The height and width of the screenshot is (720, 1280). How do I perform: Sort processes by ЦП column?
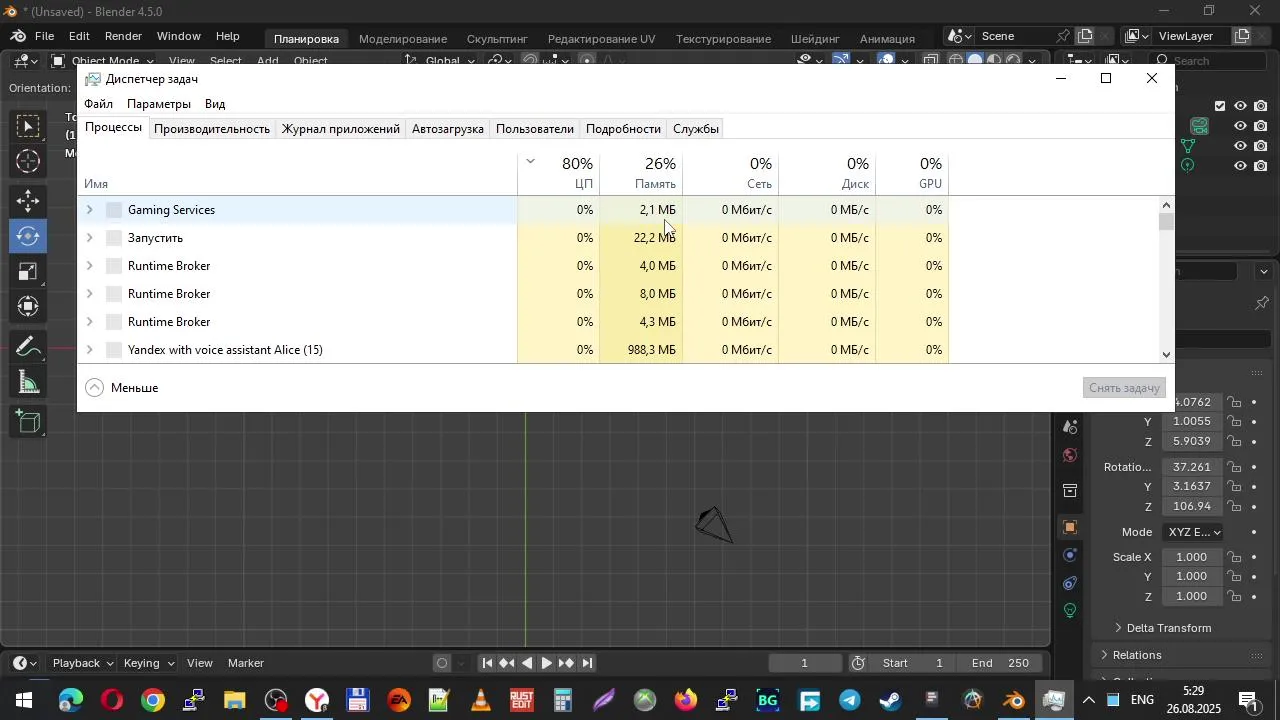coord(559,173)
